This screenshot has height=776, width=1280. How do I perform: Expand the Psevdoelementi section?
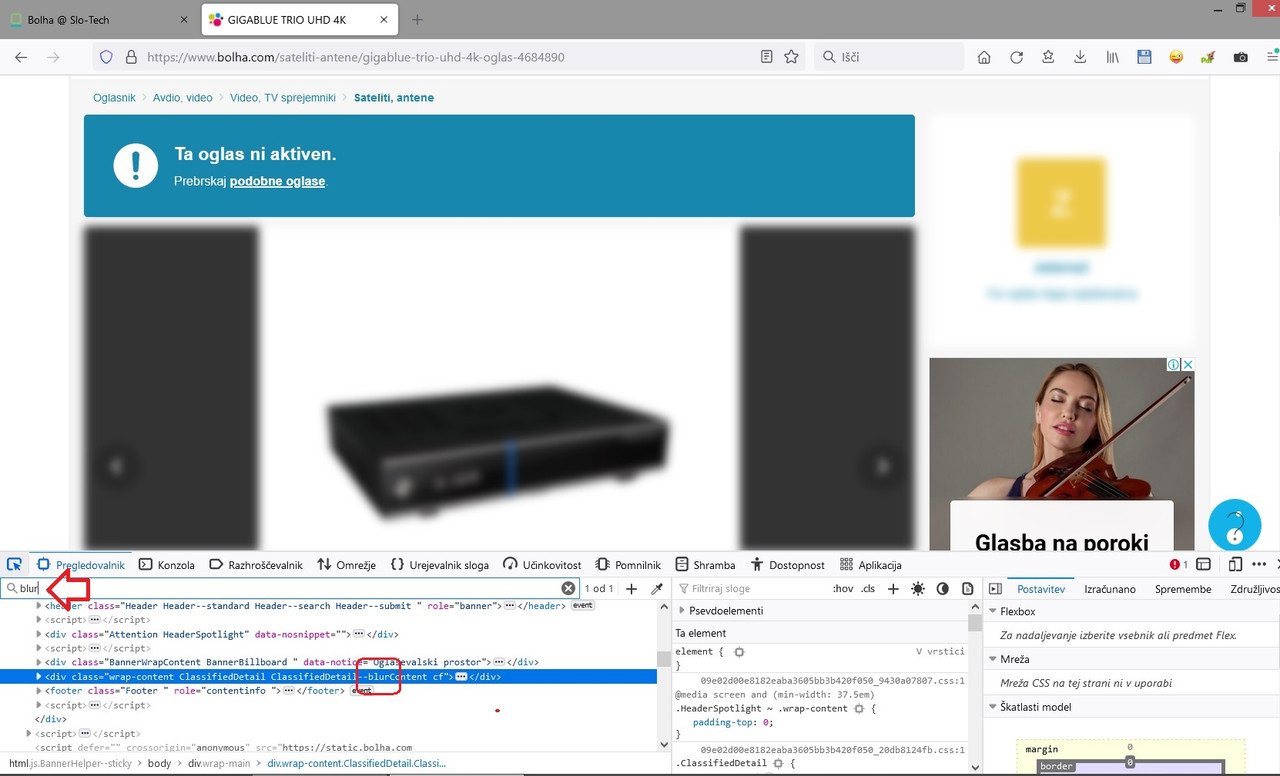(x=683, y=611)
